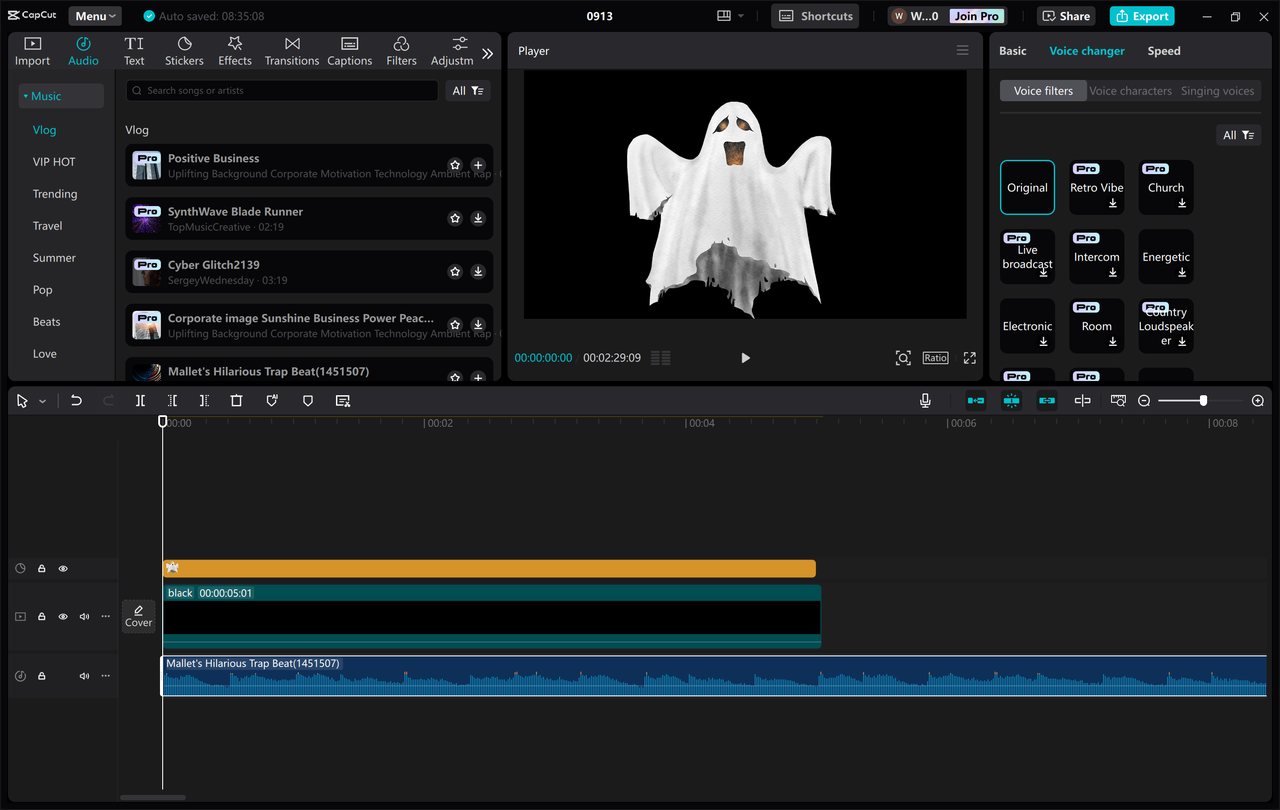Open the Stickers panel
The image size is (1280, 810).
pyautogui.click(x=184, y=49)
